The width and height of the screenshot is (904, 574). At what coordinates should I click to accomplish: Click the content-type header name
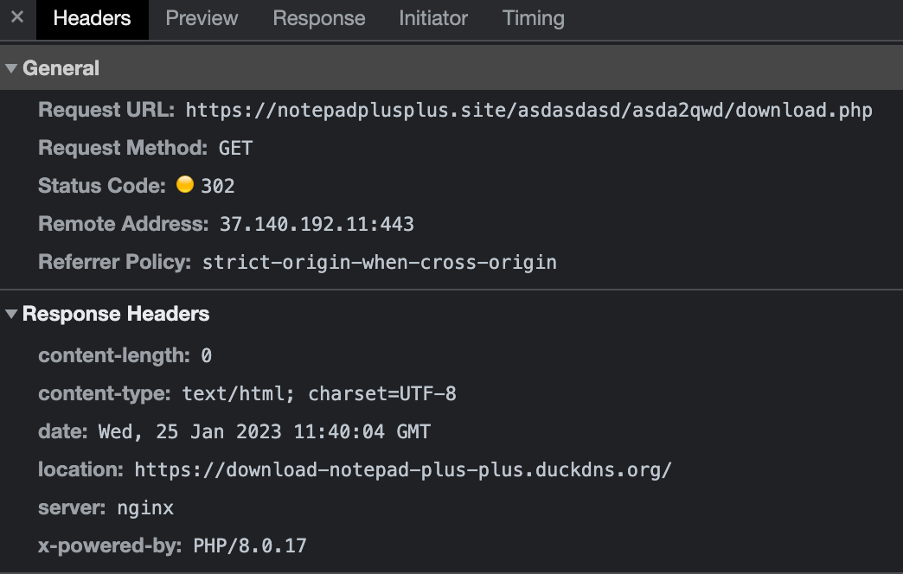[x=104, y=394]
